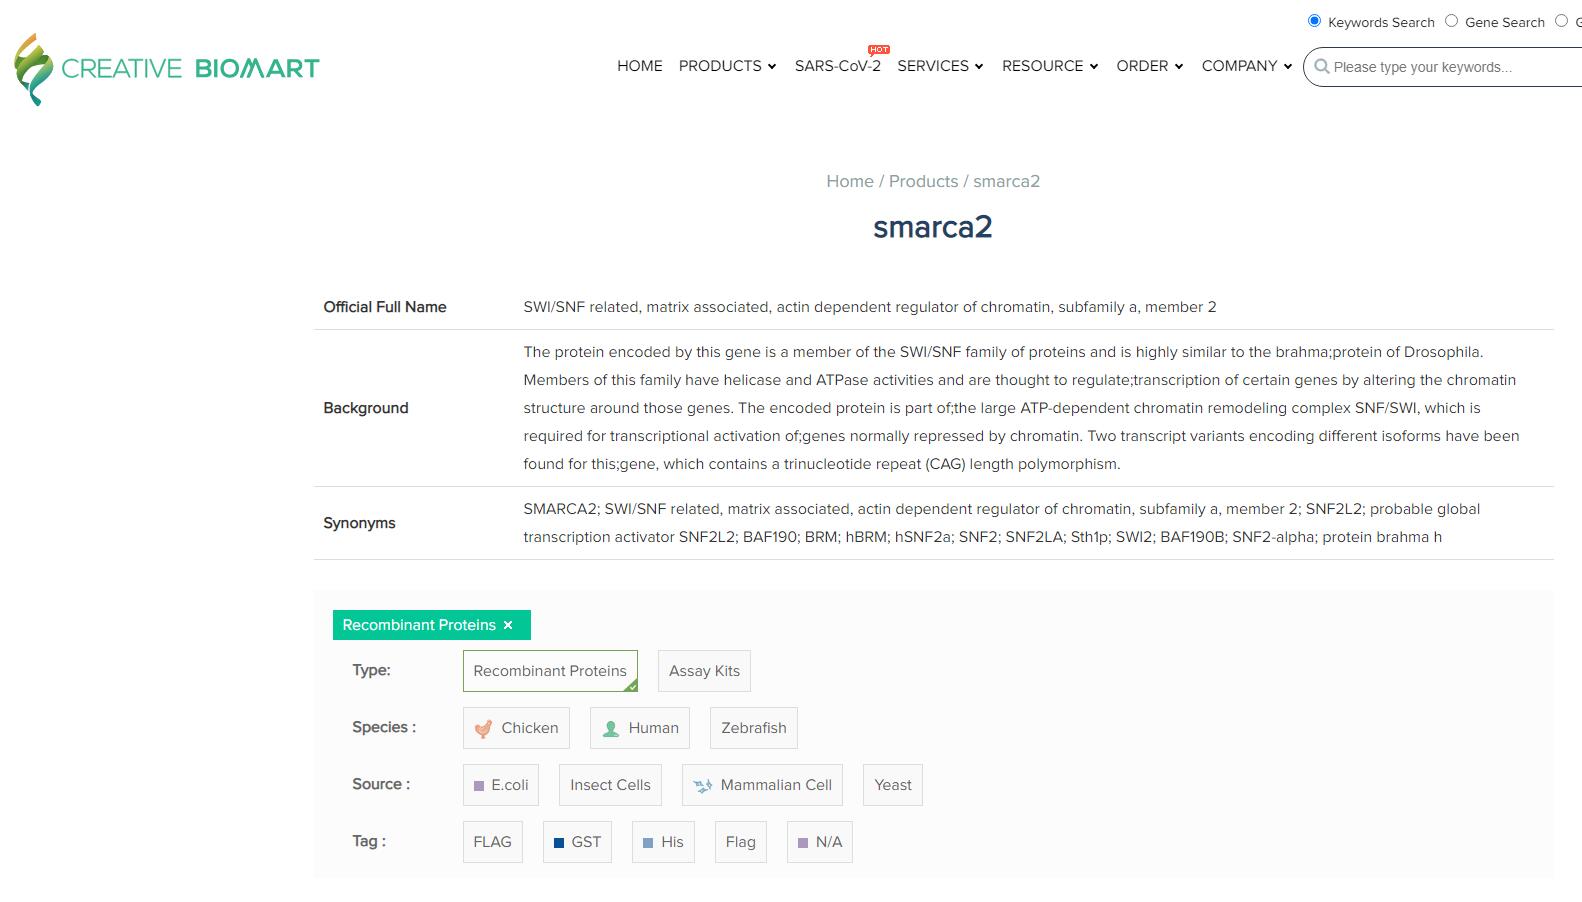Filter by His tag

[663, 842]
